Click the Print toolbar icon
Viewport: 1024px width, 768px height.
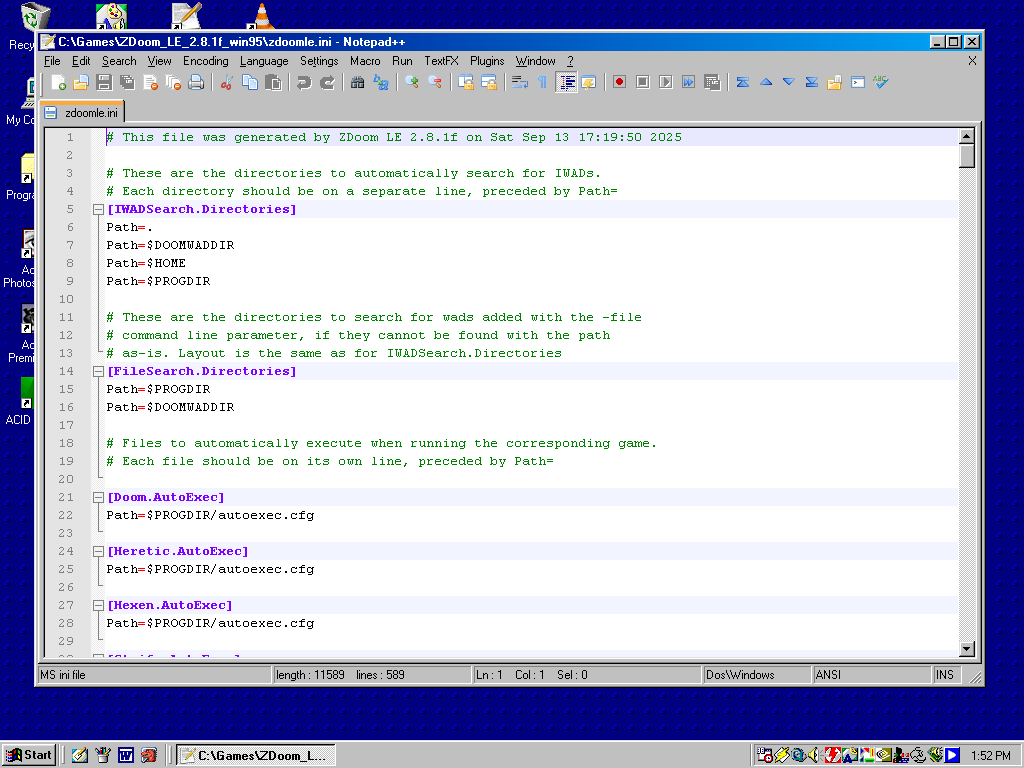[x=196, y=82]
